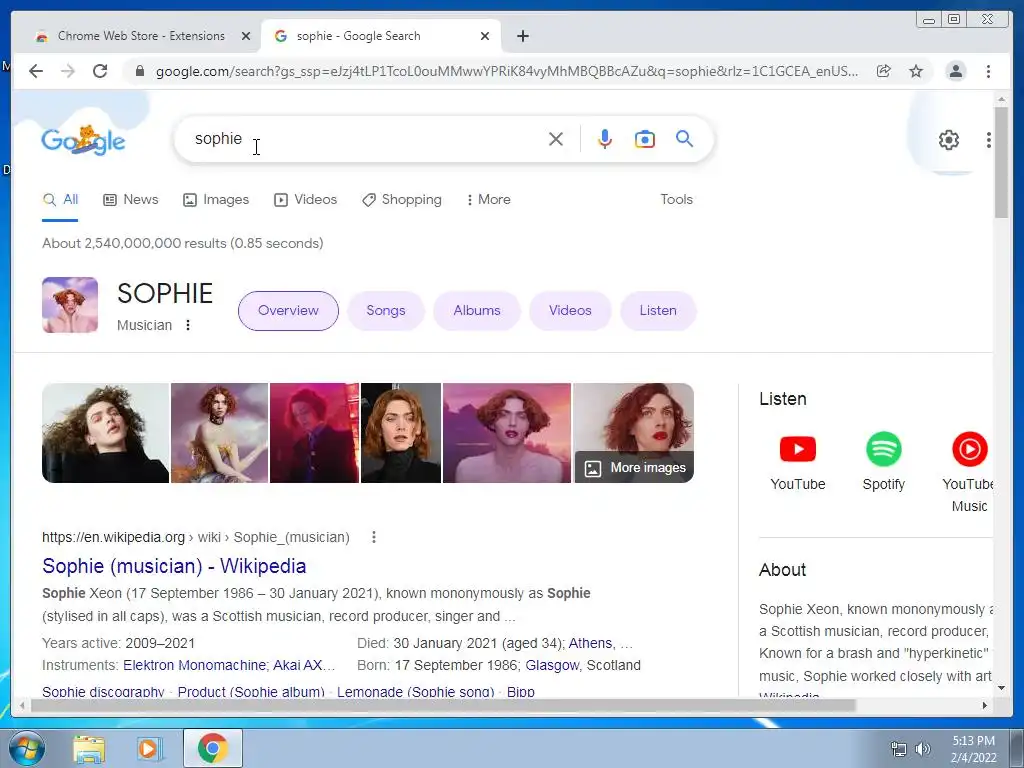
Task: Open Spotify listen option
Action: [x=884, y=462]
